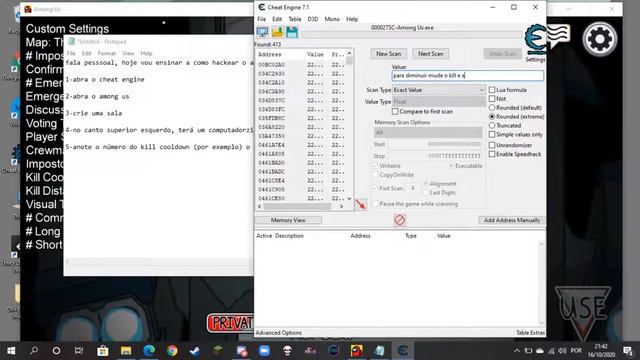Select the Truncated radio option
The image size is (640, 360).
[492, 126]
